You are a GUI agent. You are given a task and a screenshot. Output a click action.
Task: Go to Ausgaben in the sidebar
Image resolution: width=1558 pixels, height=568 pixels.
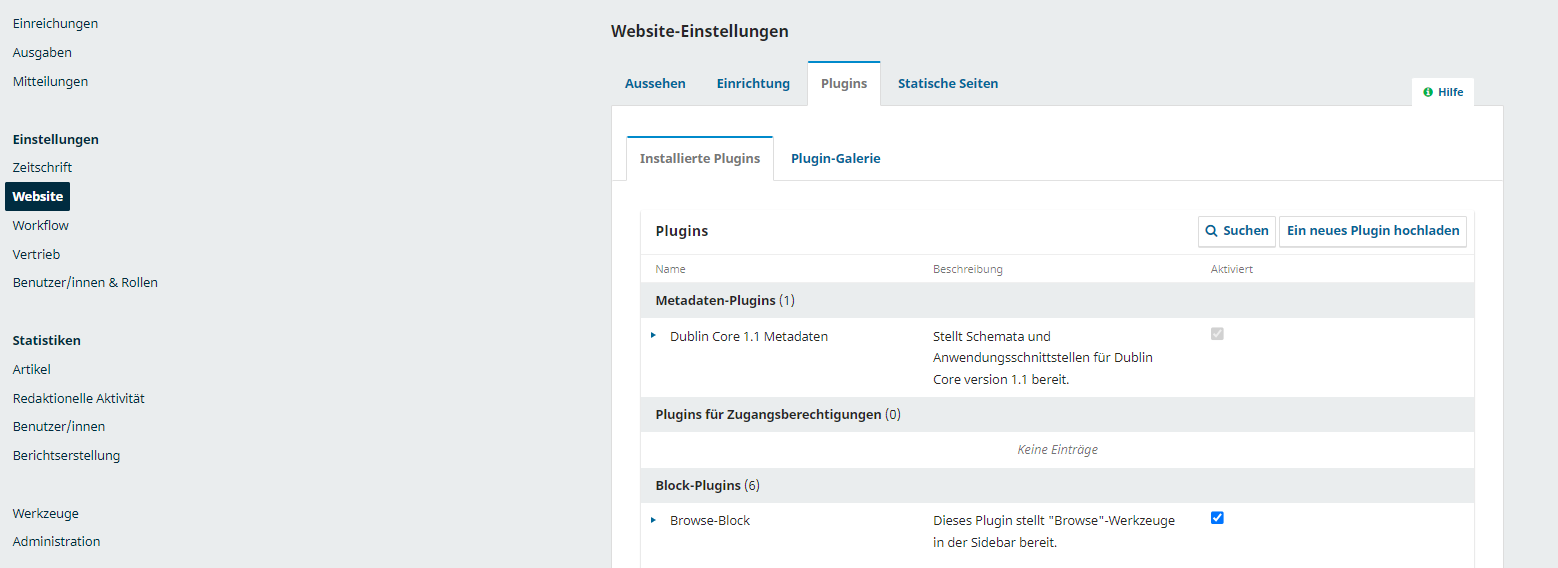42,52
